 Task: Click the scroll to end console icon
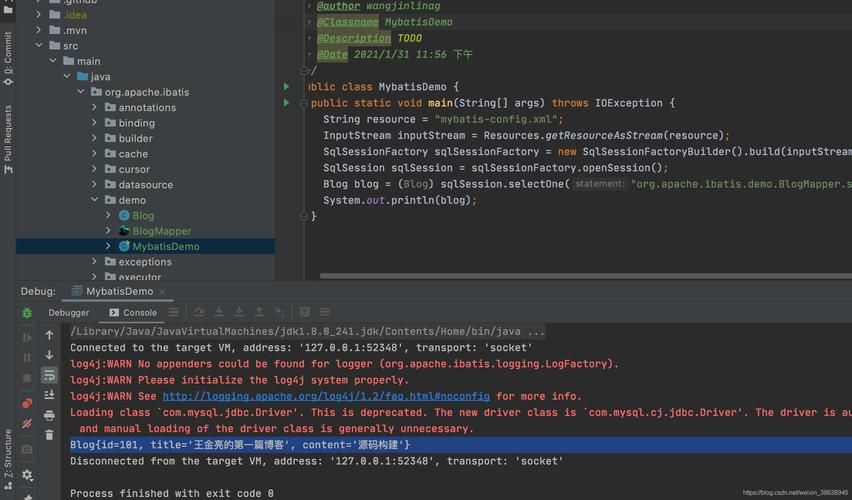click(49, 395)
